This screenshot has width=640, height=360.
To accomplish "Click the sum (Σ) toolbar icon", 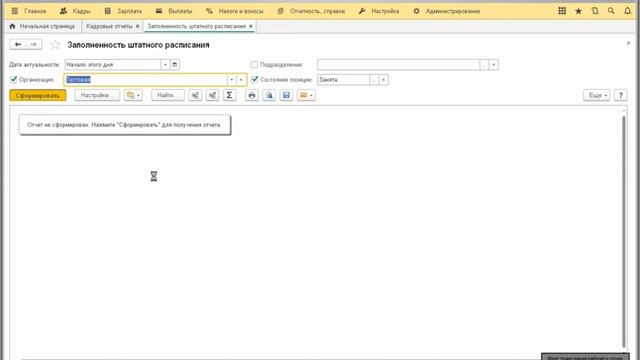I will pyautogui.click(x=229, y=95).
